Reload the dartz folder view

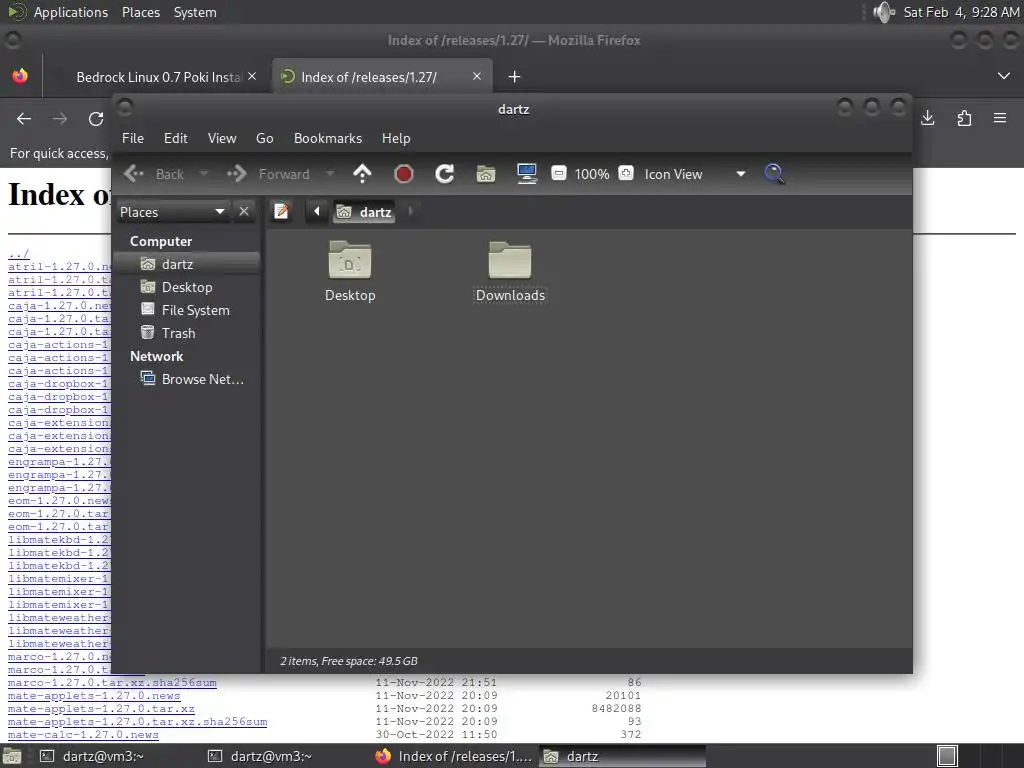tap(445, 174)
